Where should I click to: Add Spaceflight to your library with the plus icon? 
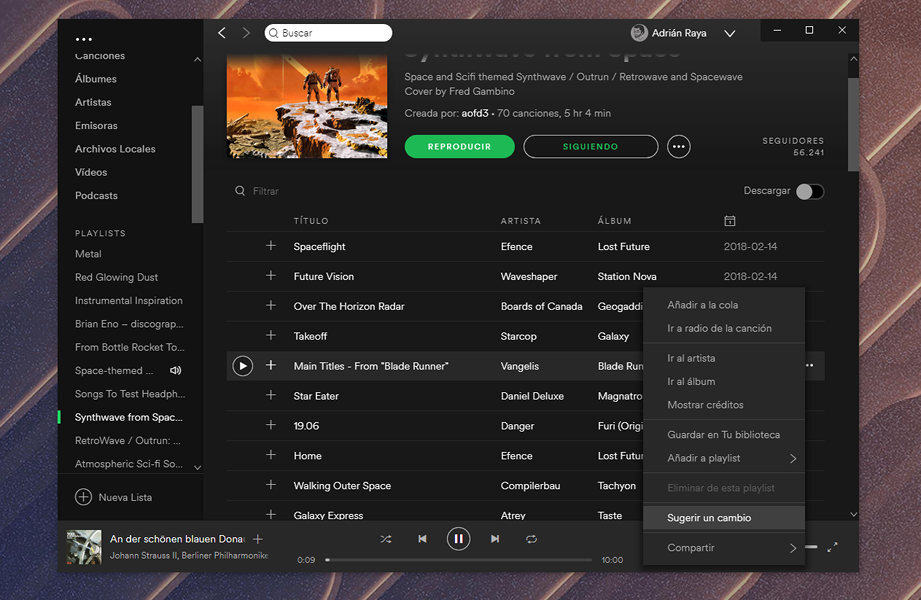tap(270, 246)
